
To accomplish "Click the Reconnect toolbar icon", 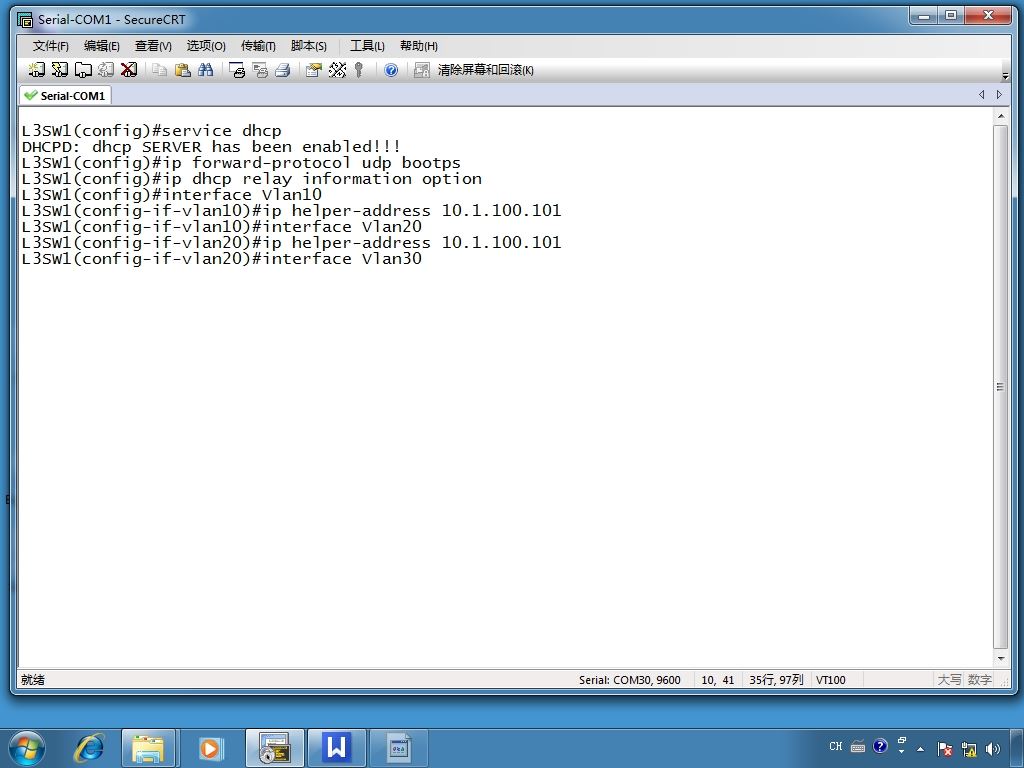I will point(106,70).
